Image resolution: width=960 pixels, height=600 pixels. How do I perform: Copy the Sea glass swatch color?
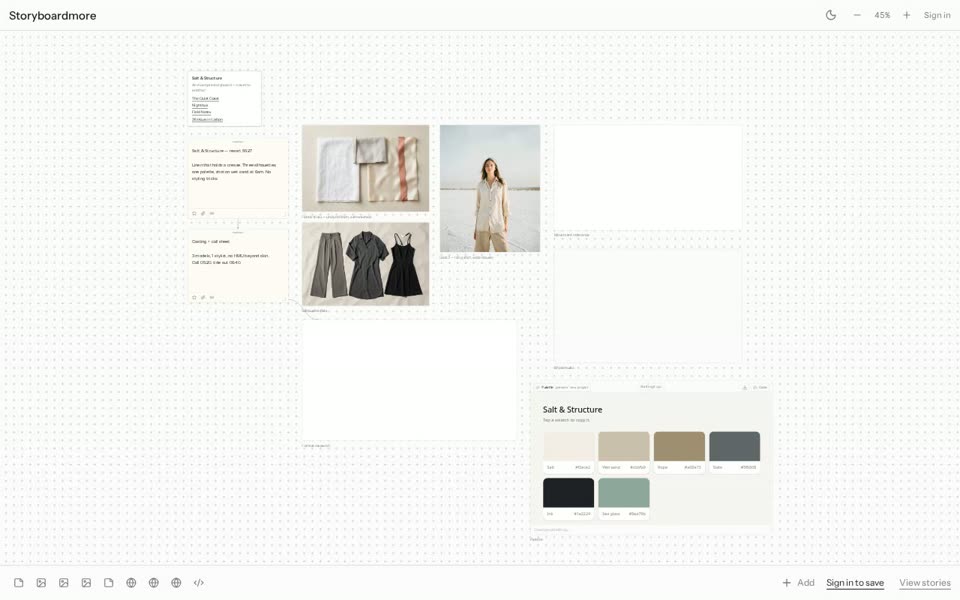click(x=624, y=498)
